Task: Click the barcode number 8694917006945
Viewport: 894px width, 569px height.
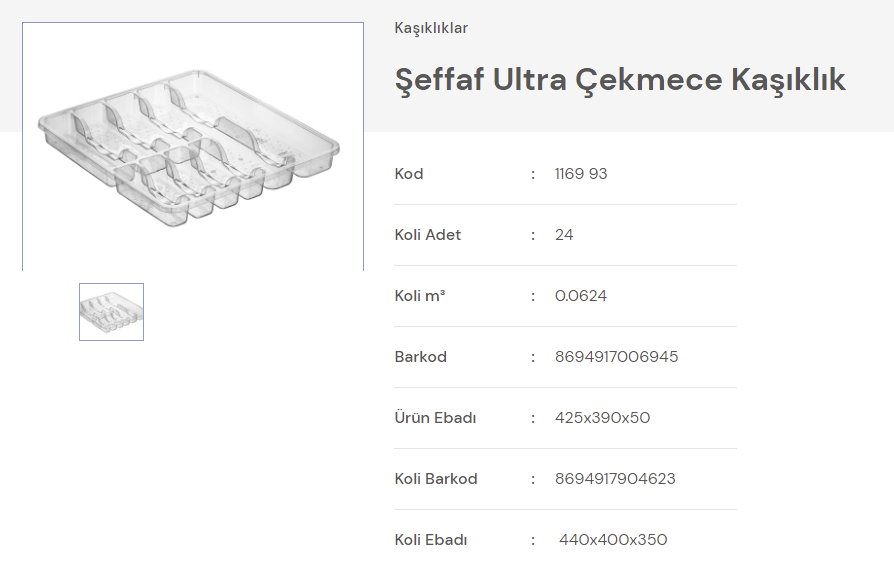Action: (x=616, y=357)
